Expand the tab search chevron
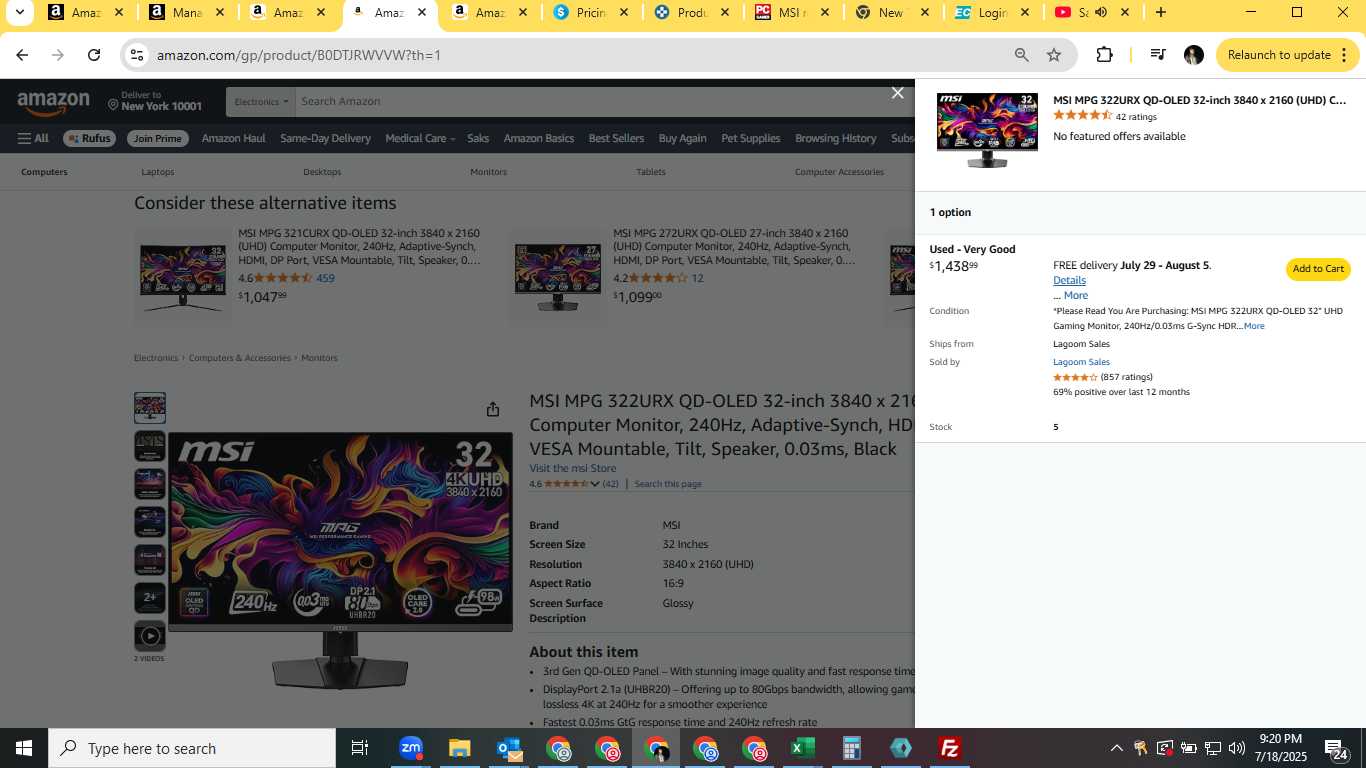1366x768 pixels. pos(19,12)
